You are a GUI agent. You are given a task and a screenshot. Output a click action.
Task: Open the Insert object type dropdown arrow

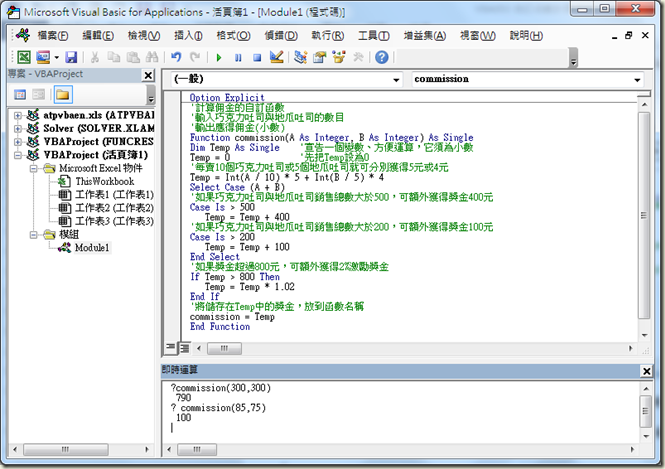point(56,57)
